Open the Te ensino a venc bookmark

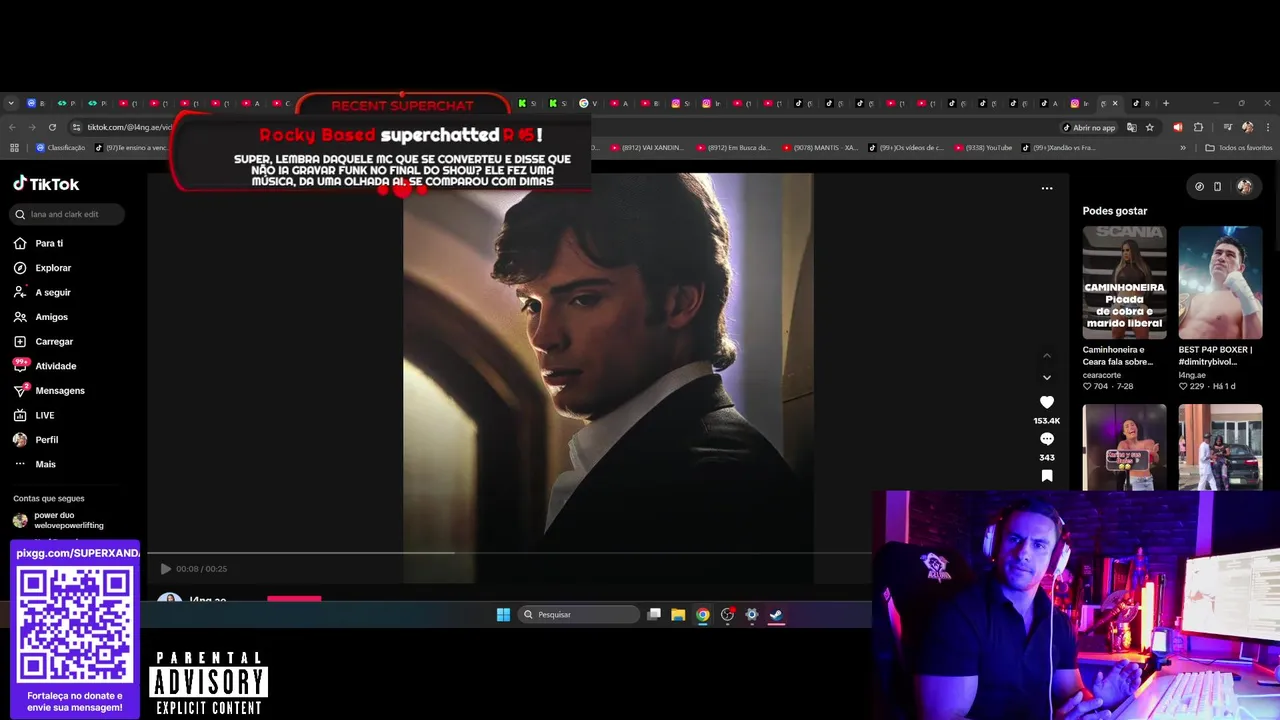tap(131, 148)
